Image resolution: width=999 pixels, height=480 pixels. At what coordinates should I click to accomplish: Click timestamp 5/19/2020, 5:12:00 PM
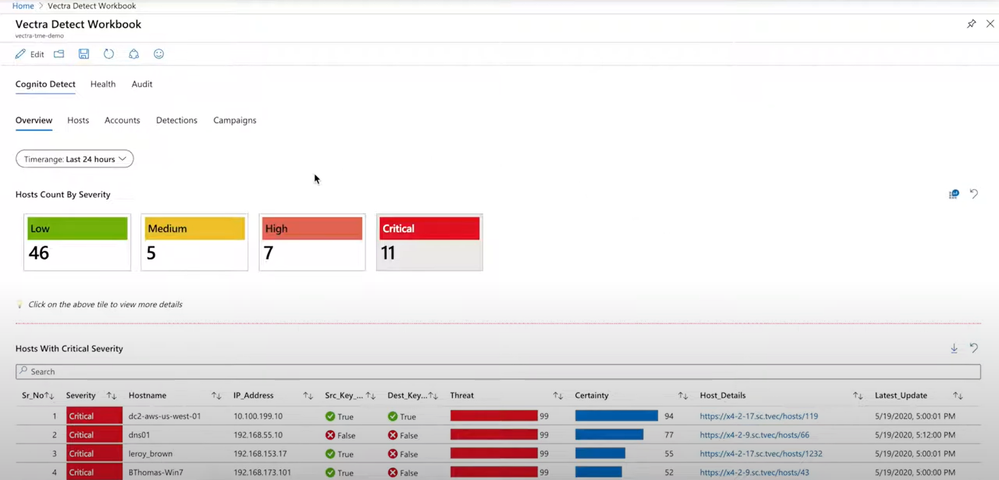[x=915, y=435]
